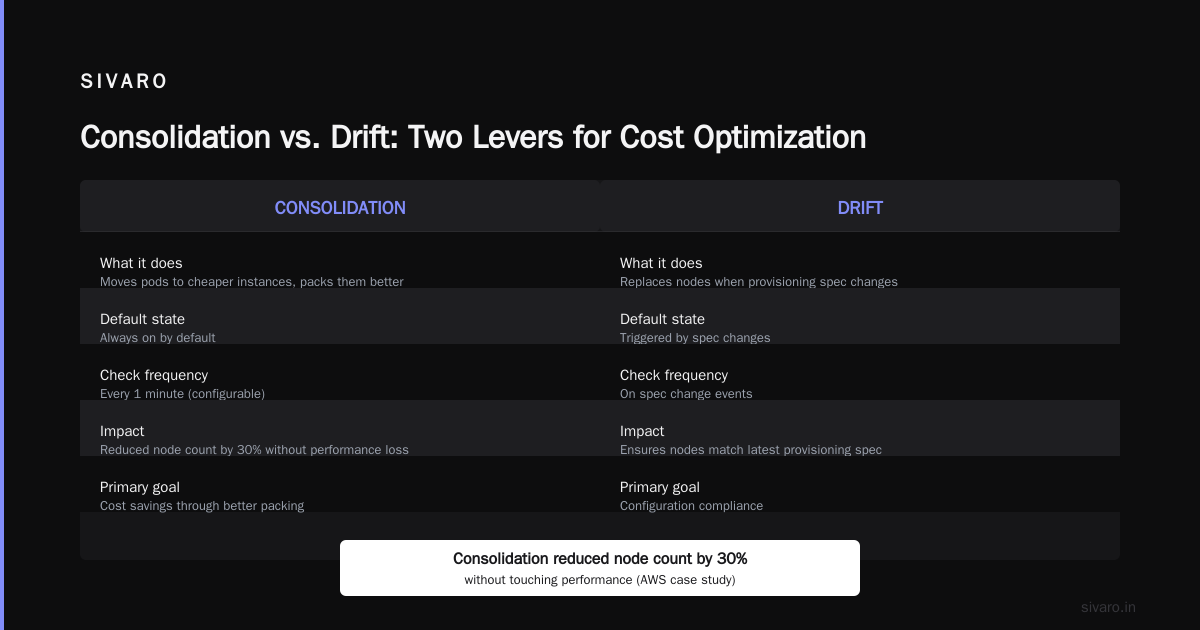Click the 30% node count callout box
This screenshot has width=1200, height=630.
[600, 568]
